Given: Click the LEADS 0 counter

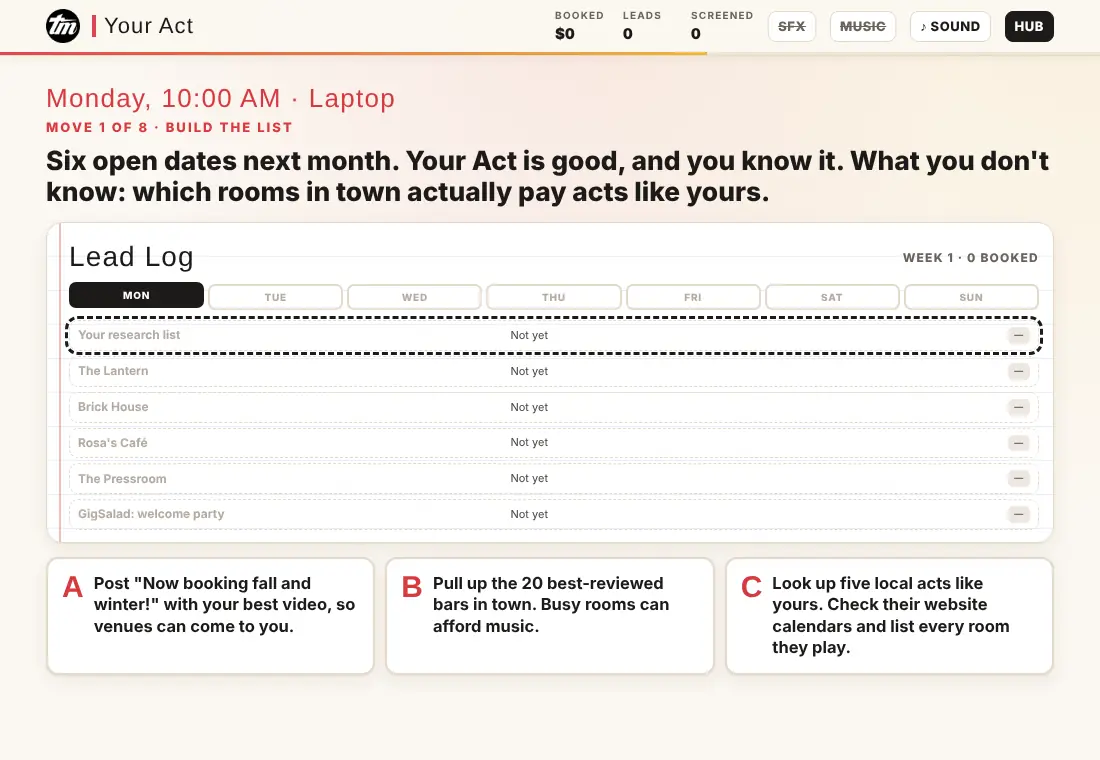Looking at the screenshot, I should (x=641, y=26).
